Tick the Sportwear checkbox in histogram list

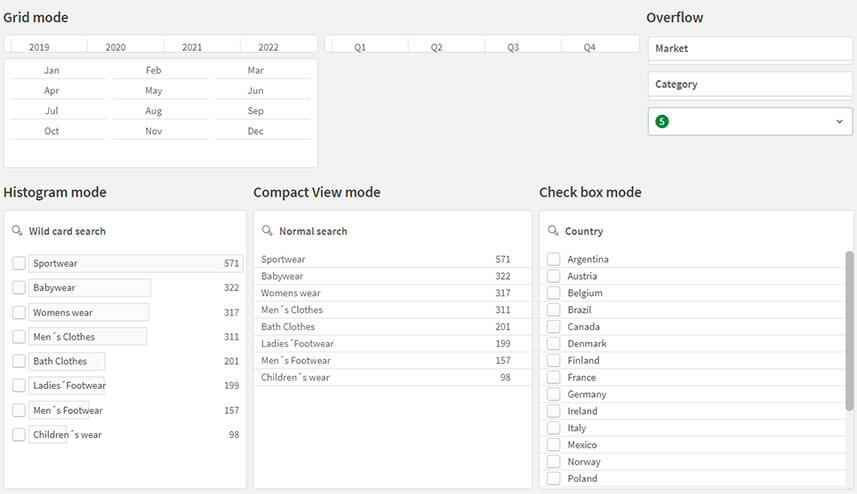pos(19,263)
